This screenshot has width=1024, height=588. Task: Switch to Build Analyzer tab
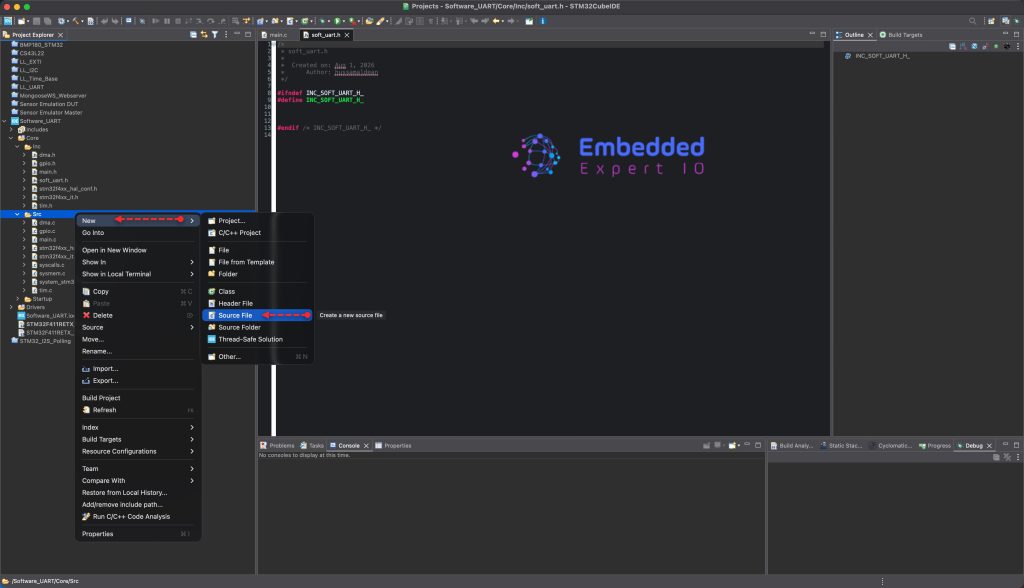792,446
